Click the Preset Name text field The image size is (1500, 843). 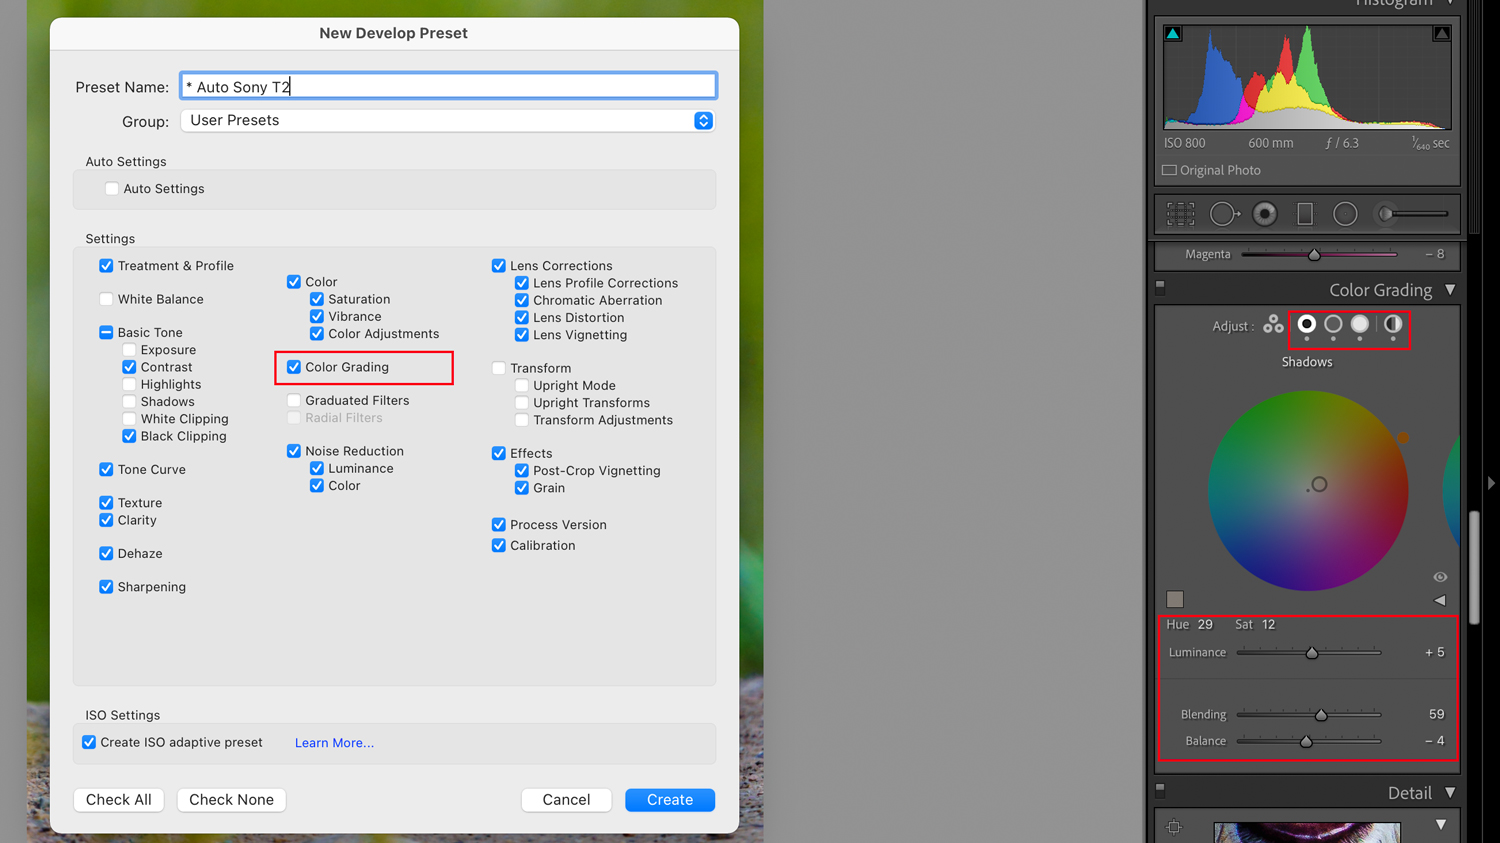click(448, 86)
